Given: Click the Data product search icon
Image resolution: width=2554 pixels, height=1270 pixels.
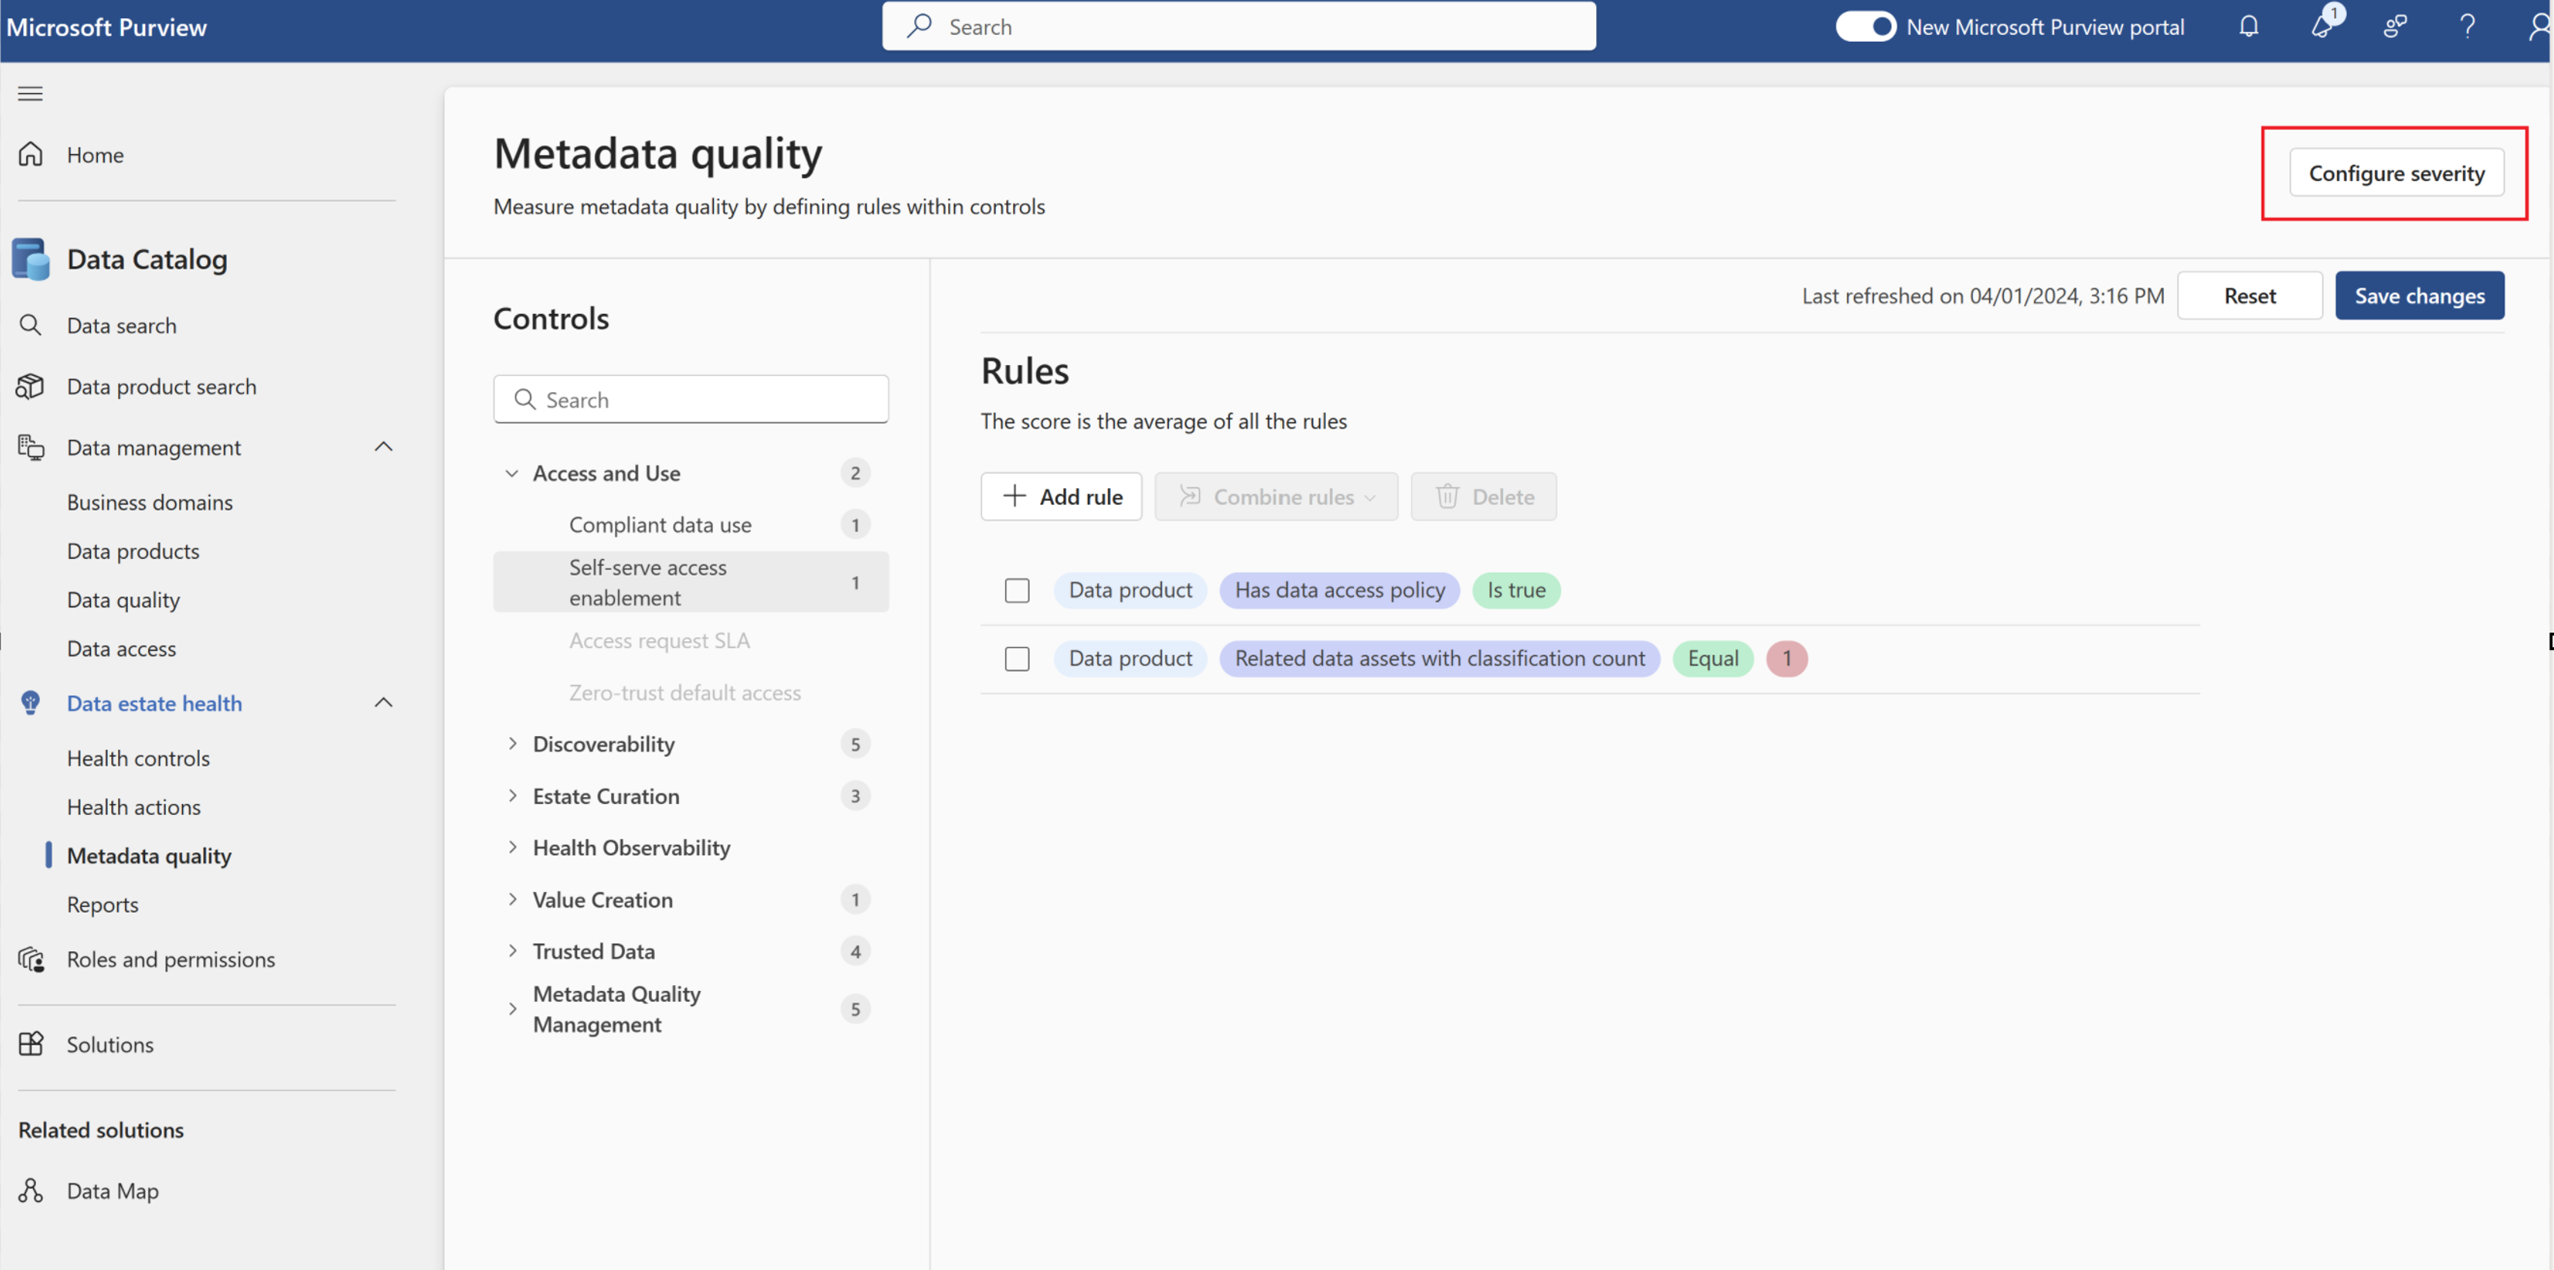Looking at the screenshot, I should tap(31, 386).
